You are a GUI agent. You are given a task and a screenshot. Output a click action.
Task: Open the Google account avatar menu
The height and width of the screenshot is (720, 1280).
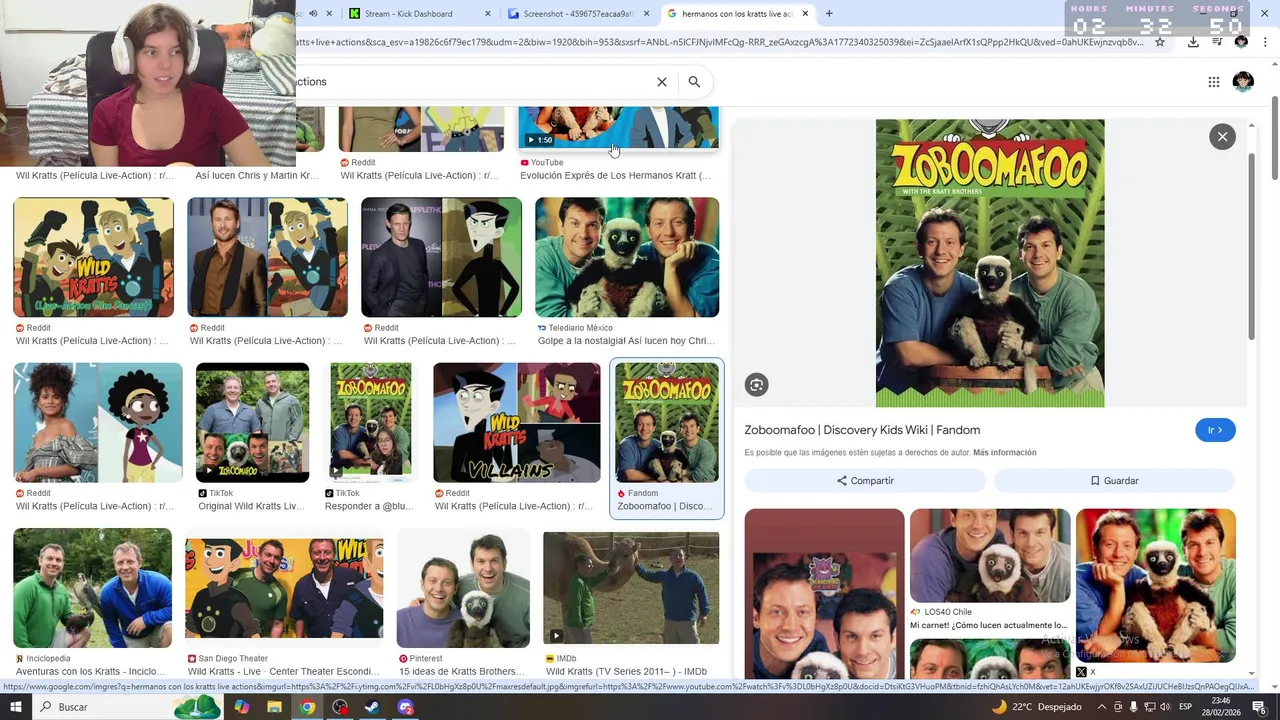[1243, 82]
